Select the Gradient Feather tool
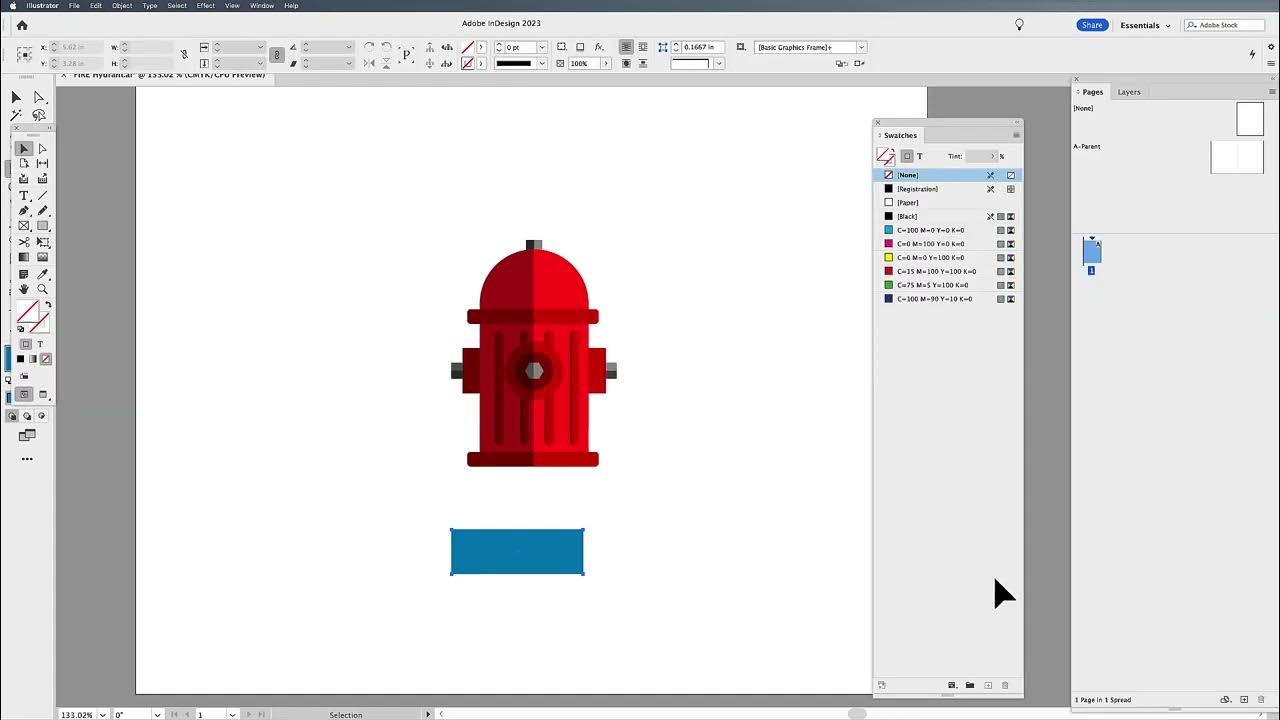 click(x=42, y=258)
